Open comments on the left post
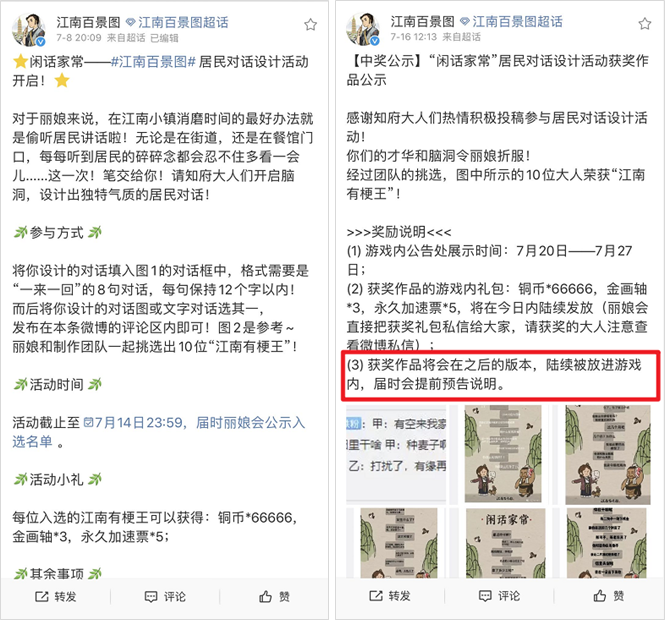The image size is (665, 620). 165,597
